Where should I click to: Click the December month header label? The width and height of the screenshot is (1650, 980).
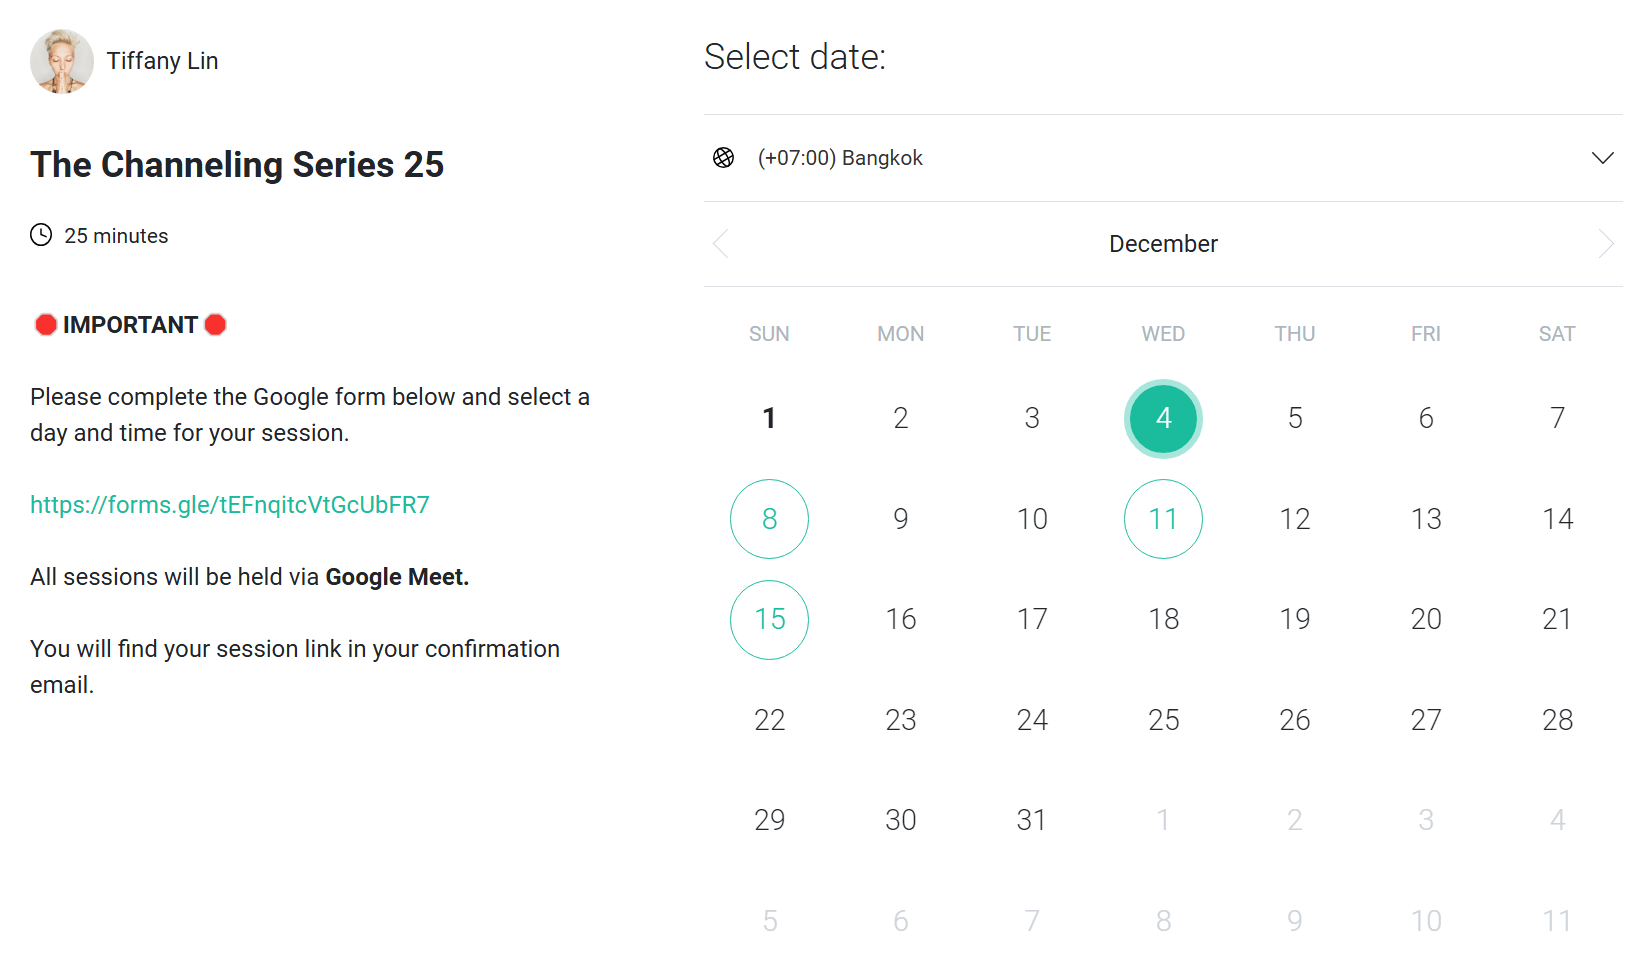tap(1163, 244)
